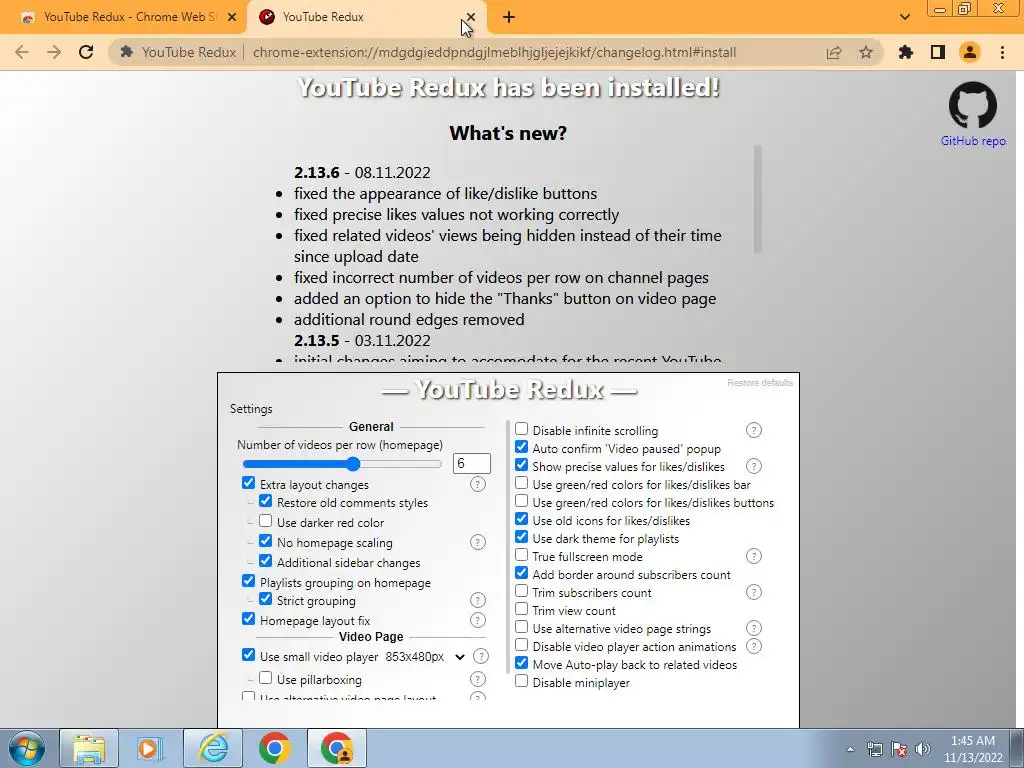1024x768 pixels.
Task: Enable True fullscreen mode
Action: (521, 555)
